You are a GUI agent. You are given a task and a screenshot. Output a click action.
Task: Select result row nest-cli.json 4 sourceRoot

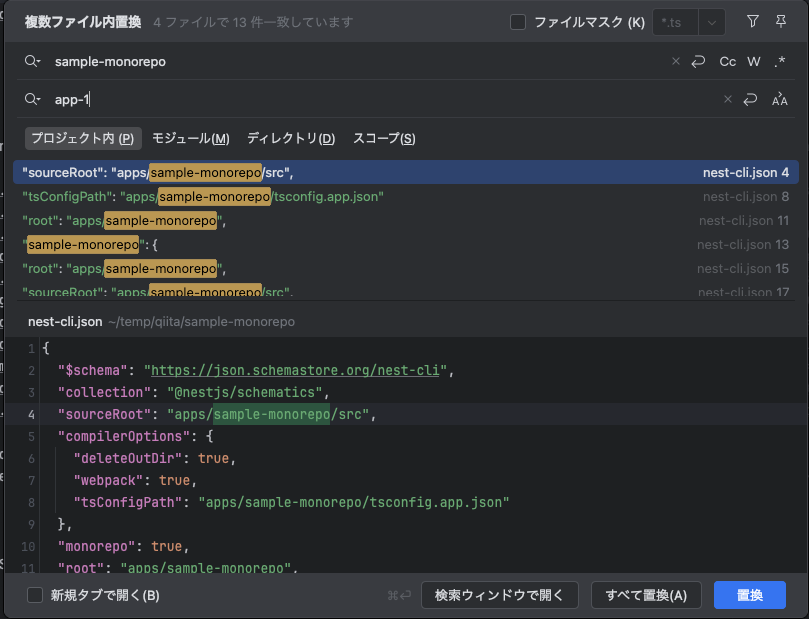[x=406, y=172]
